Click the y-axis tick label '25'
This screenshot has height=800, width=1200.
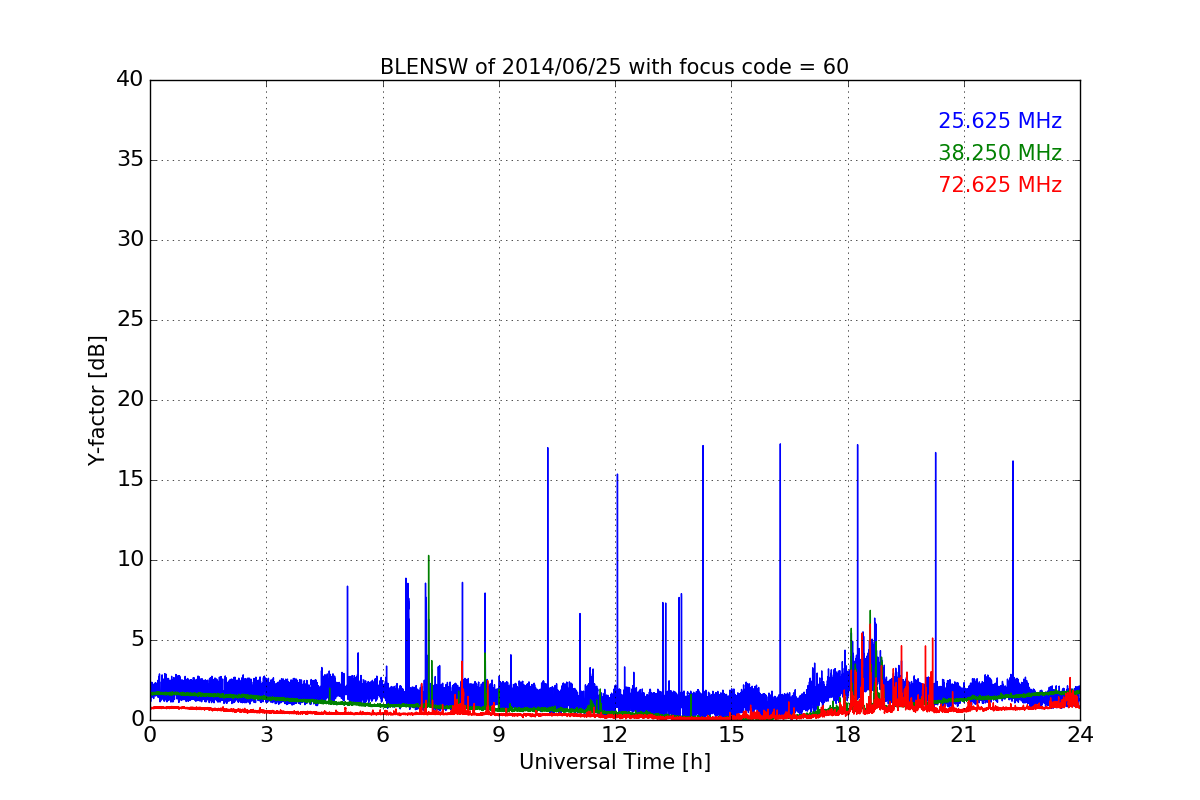[130, 320]
